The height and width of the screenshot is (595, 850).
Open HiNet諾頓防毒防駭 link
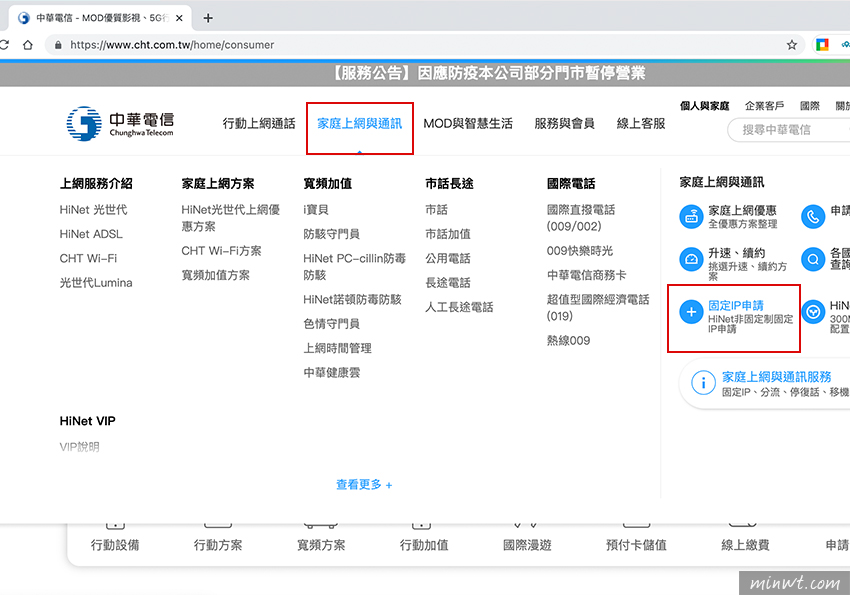click(352, 300)
